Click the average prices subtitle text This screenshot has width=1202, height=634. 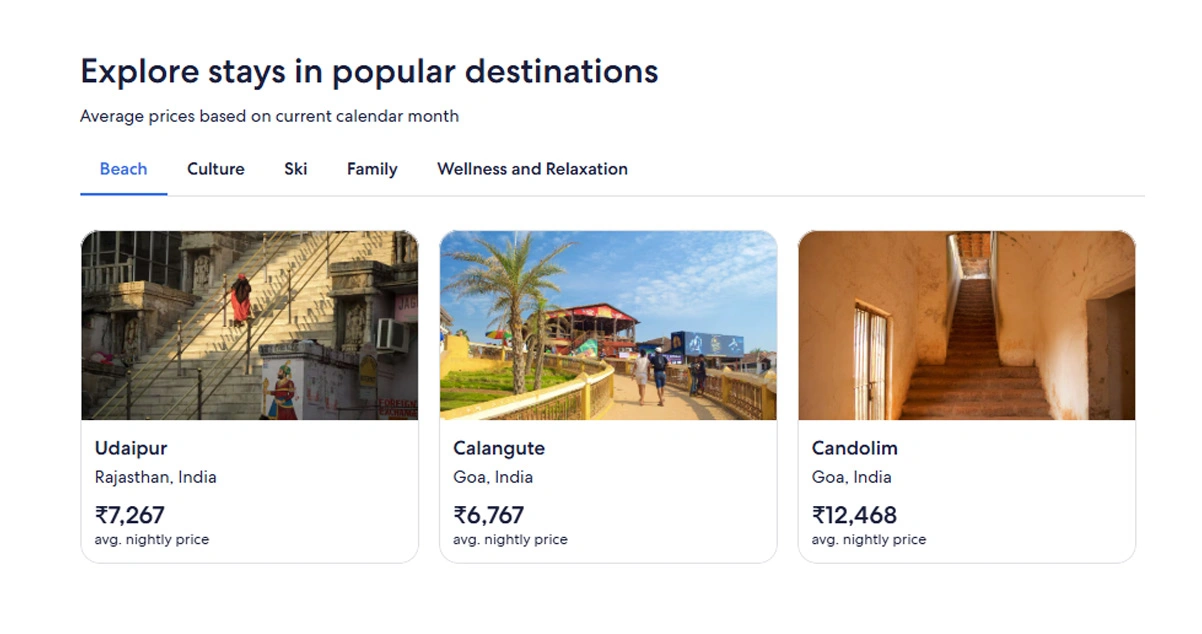click(x=269, y=116)
